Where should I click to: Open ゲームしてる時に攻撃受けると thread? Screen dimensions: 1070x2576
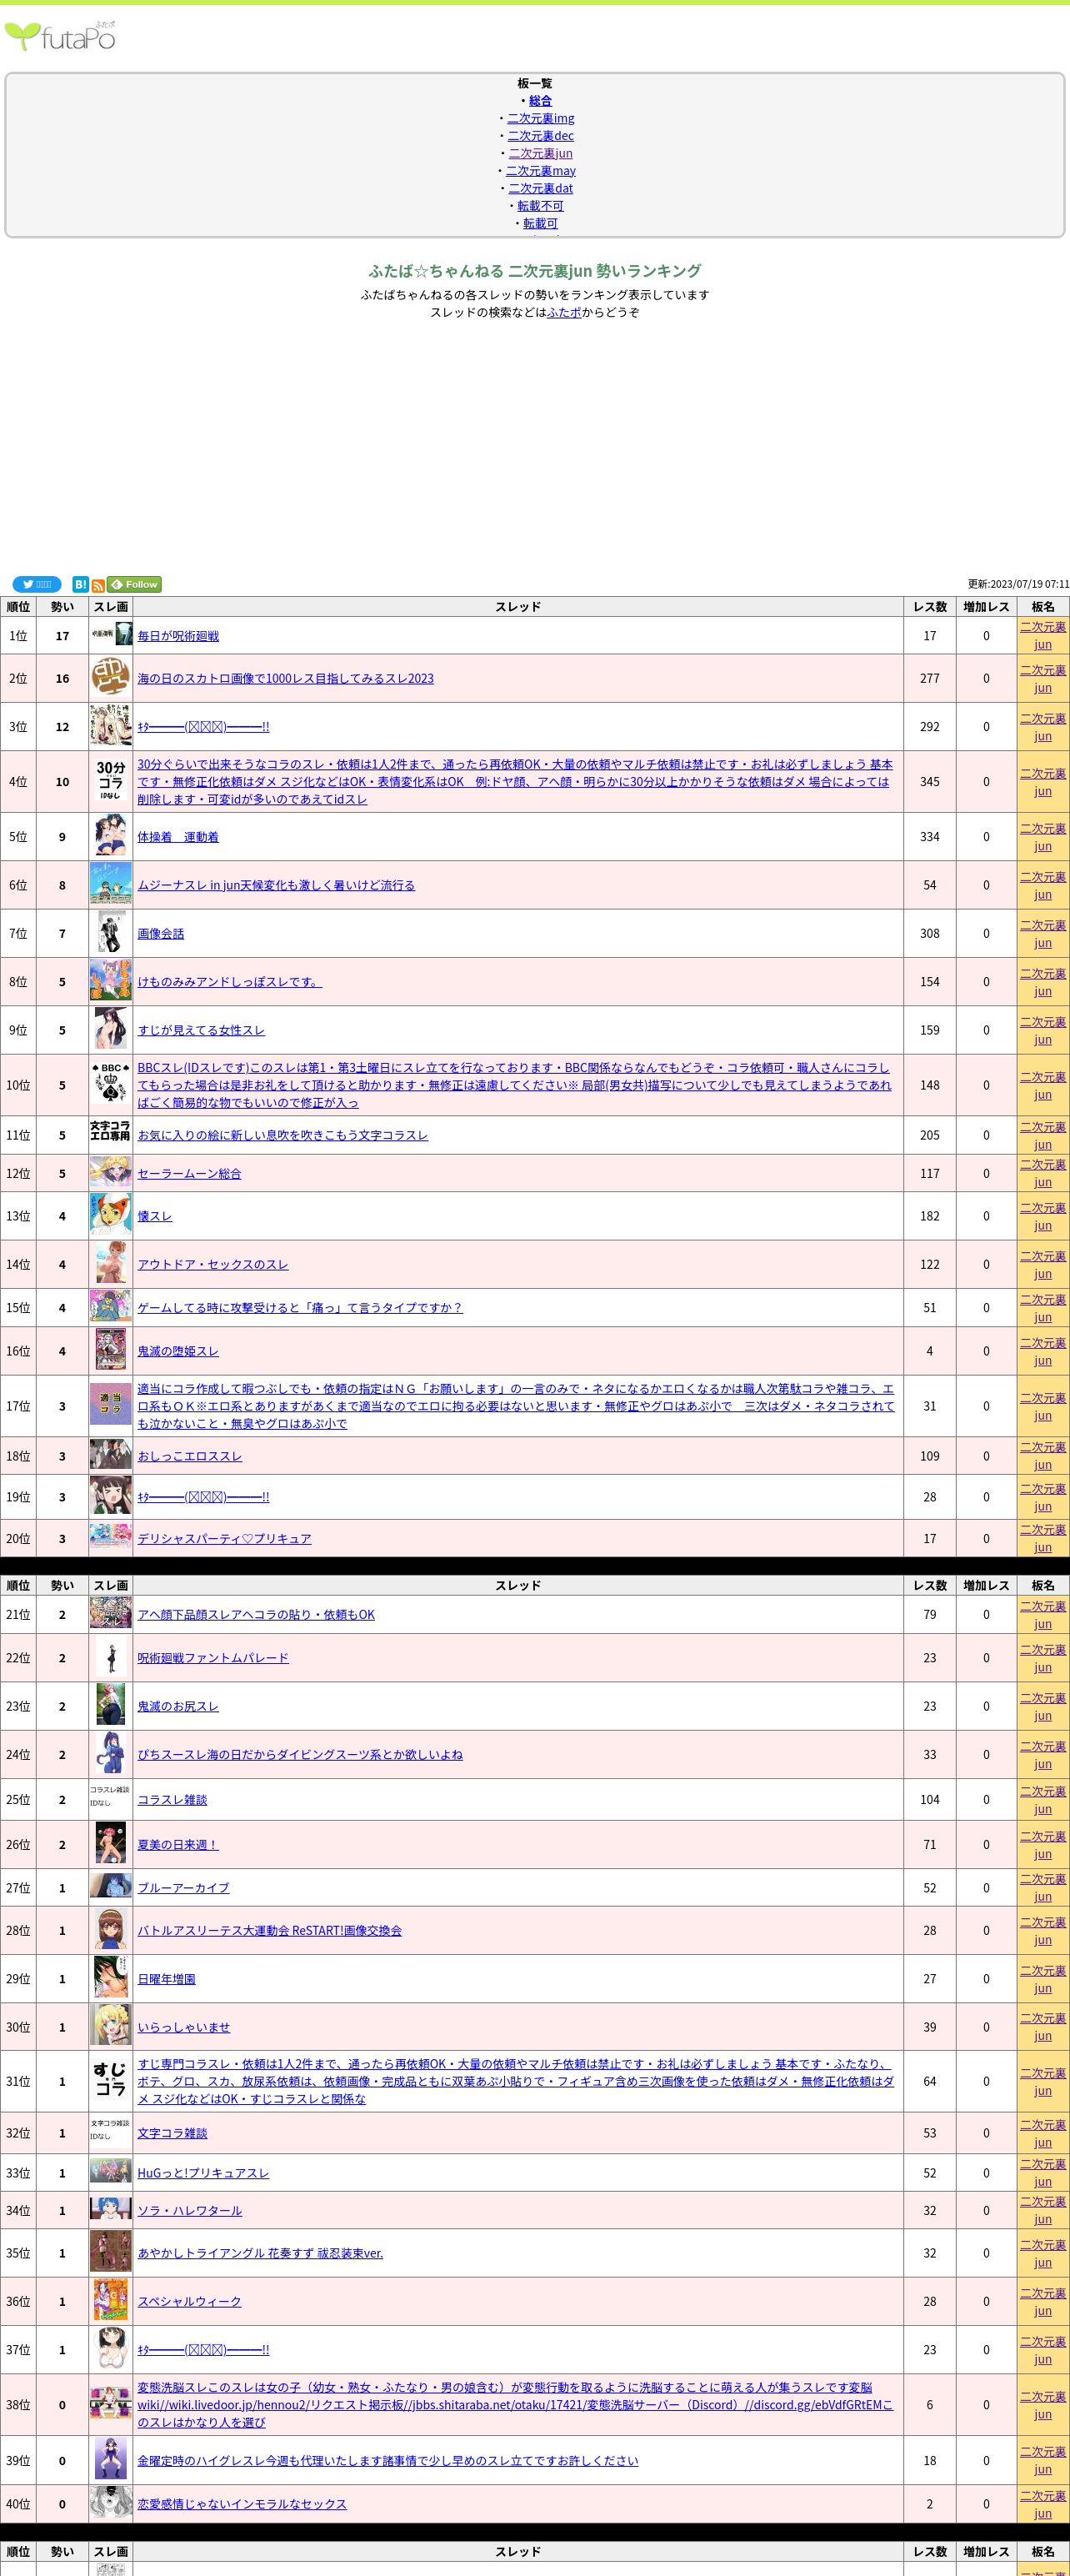pyautogui.click(x=300, y=1308)
